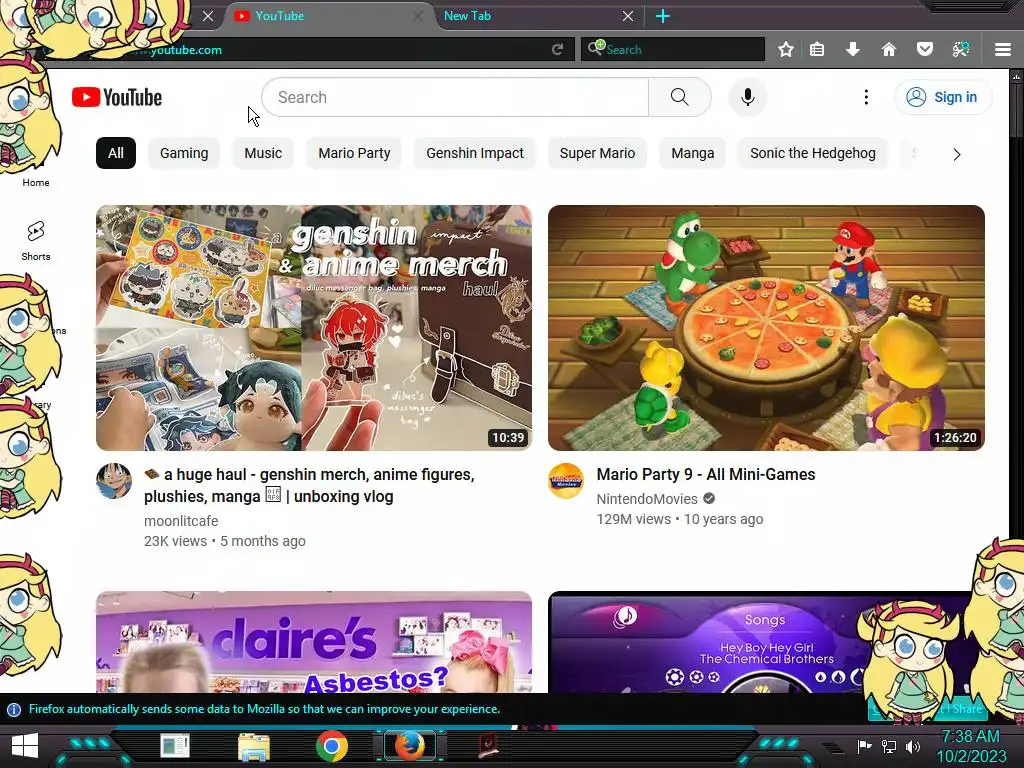Screen dimensions: 1024x768
Task: Select the Genshin Impact filter chip
Action: pos(475,153)
